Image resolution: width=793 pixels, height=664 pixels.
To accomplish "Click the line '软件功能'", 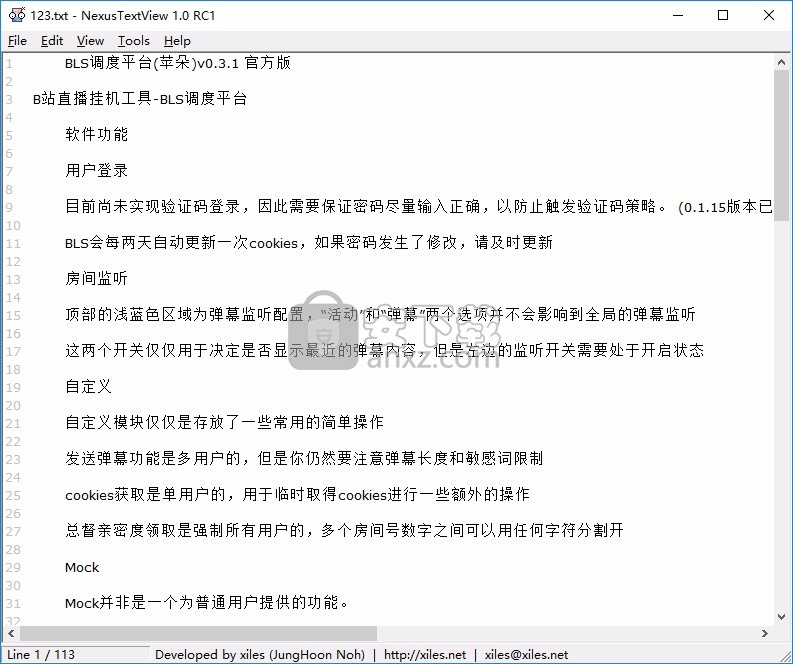I will (97, 135).
